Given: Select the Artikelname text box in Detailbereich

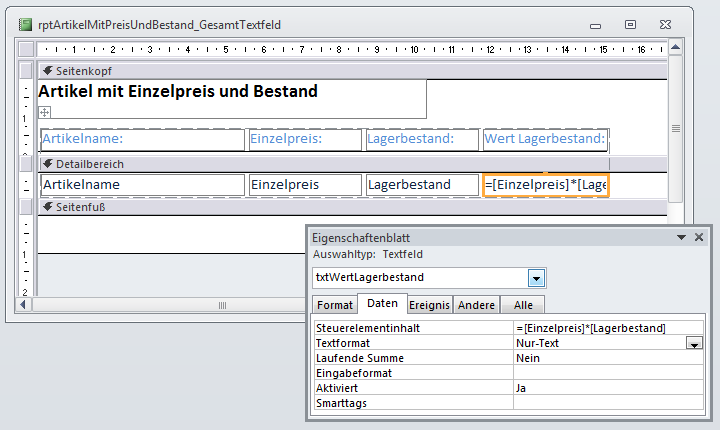Looking at the screenshot, I should pos(142,185).
